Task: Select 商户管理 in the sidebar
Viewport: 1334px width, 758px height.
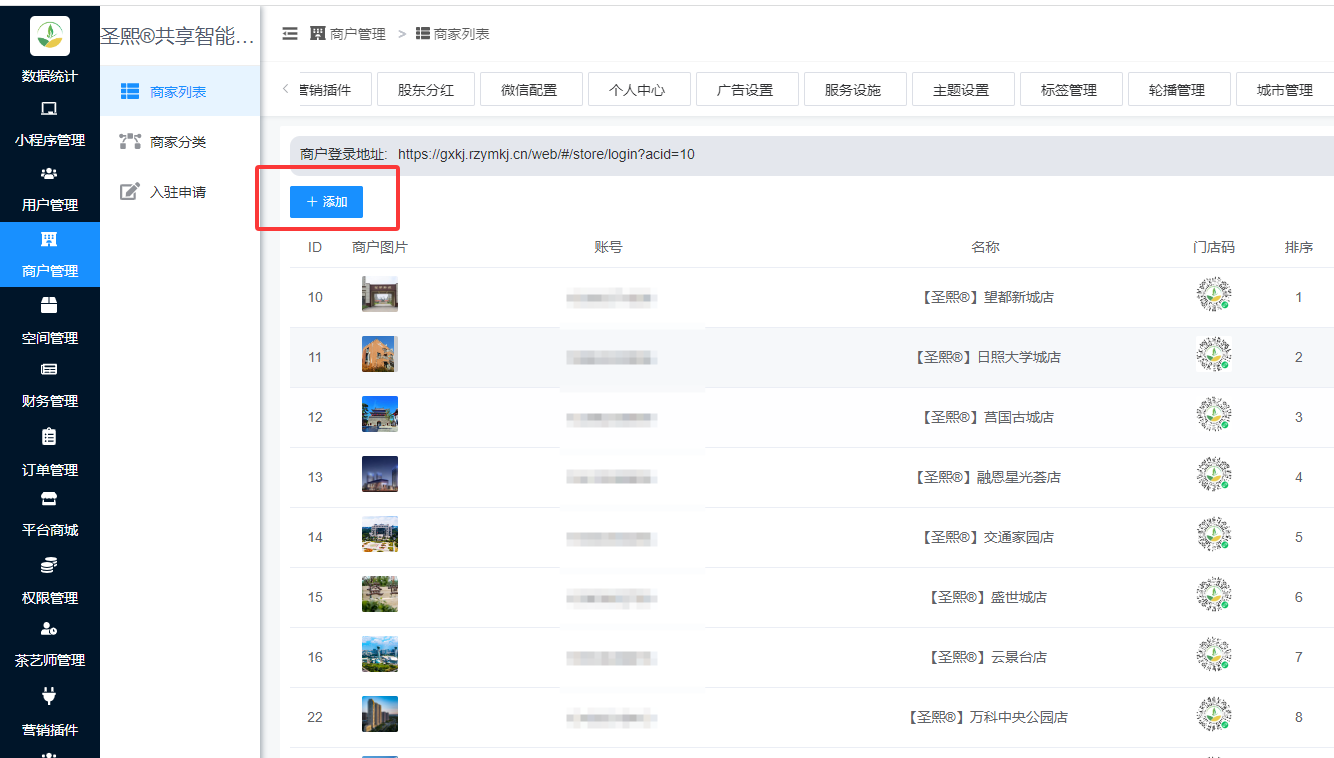Action: [50, 255]
